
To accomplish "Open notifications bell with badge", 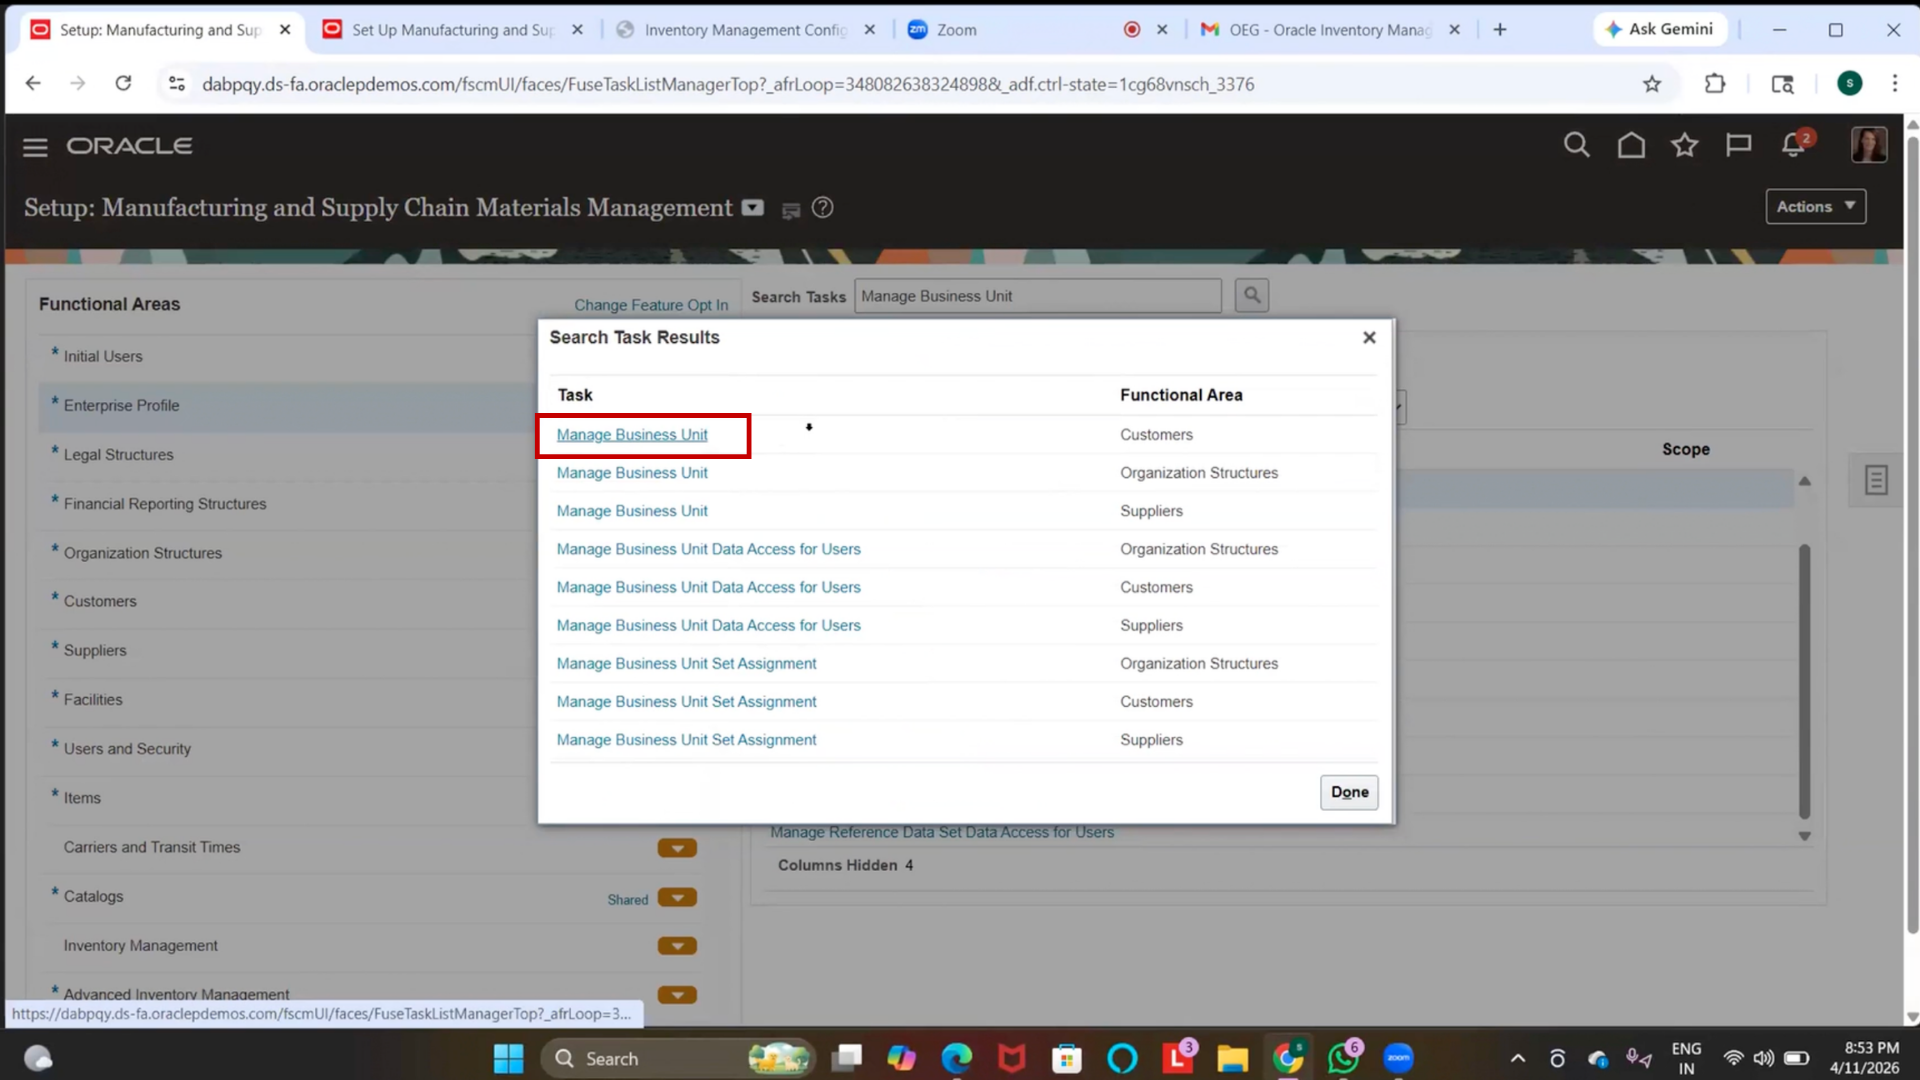I will click(1794, 145).
